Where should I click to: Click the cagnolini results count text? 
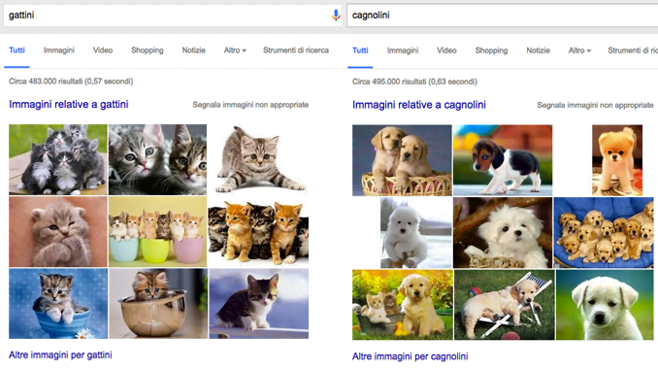click(x=415, y=81)
